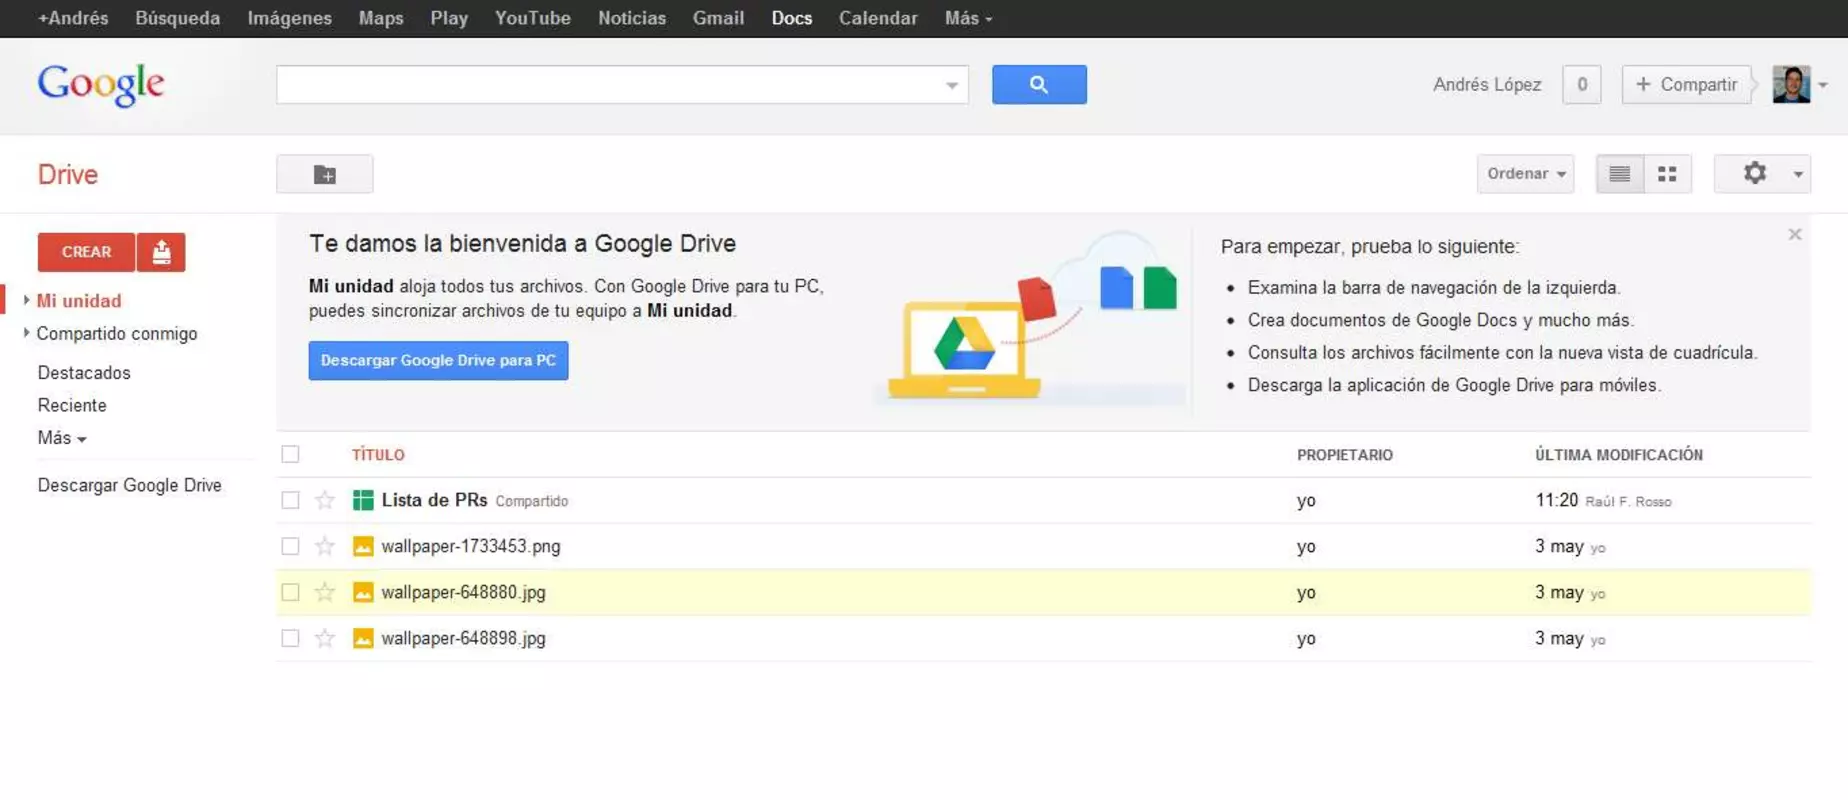The height and width of the screenshot is (800, 1848).
Task: Star wallpaper-648880.jpg
Action: 325,592
